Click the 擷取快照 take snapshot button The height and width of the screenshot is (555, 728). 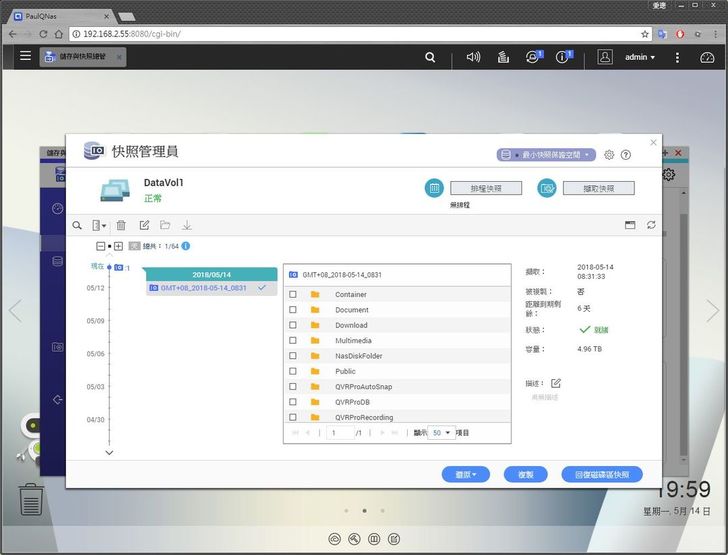coord(598,188)
